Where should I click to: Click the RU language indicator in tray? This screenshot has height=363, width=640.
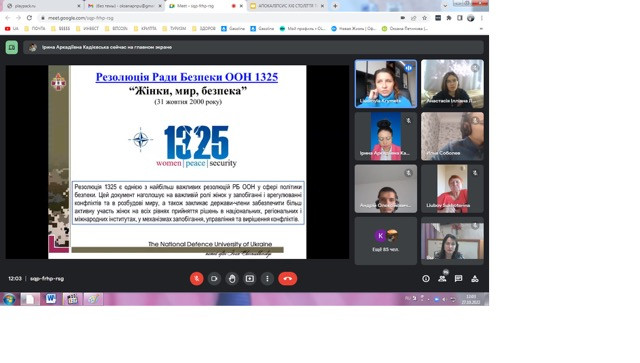(407, 299)
